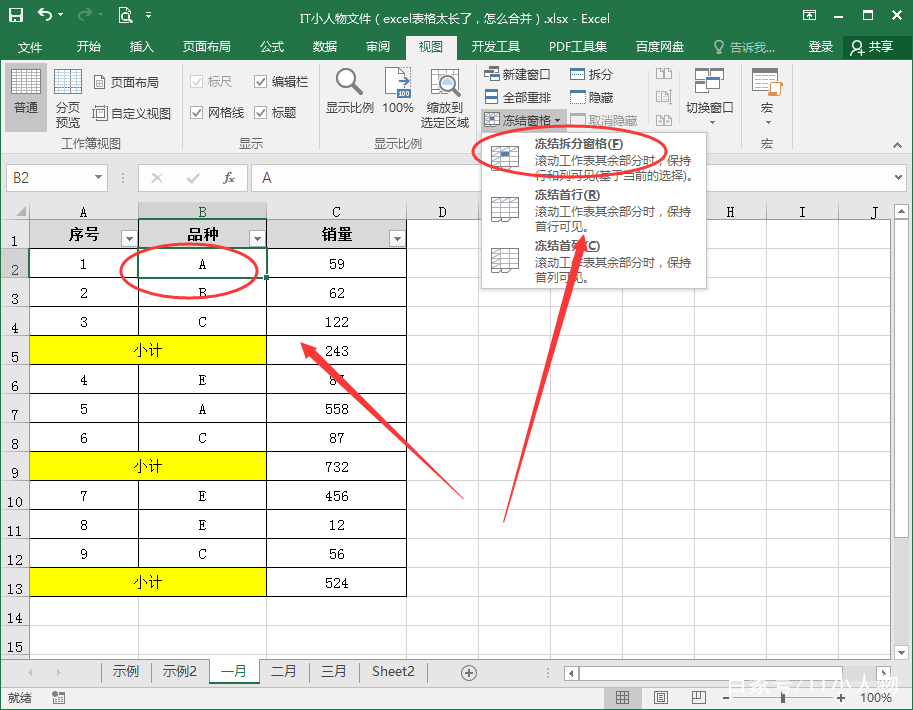Click zoom out minus button in status bar

tap(726, 698)
